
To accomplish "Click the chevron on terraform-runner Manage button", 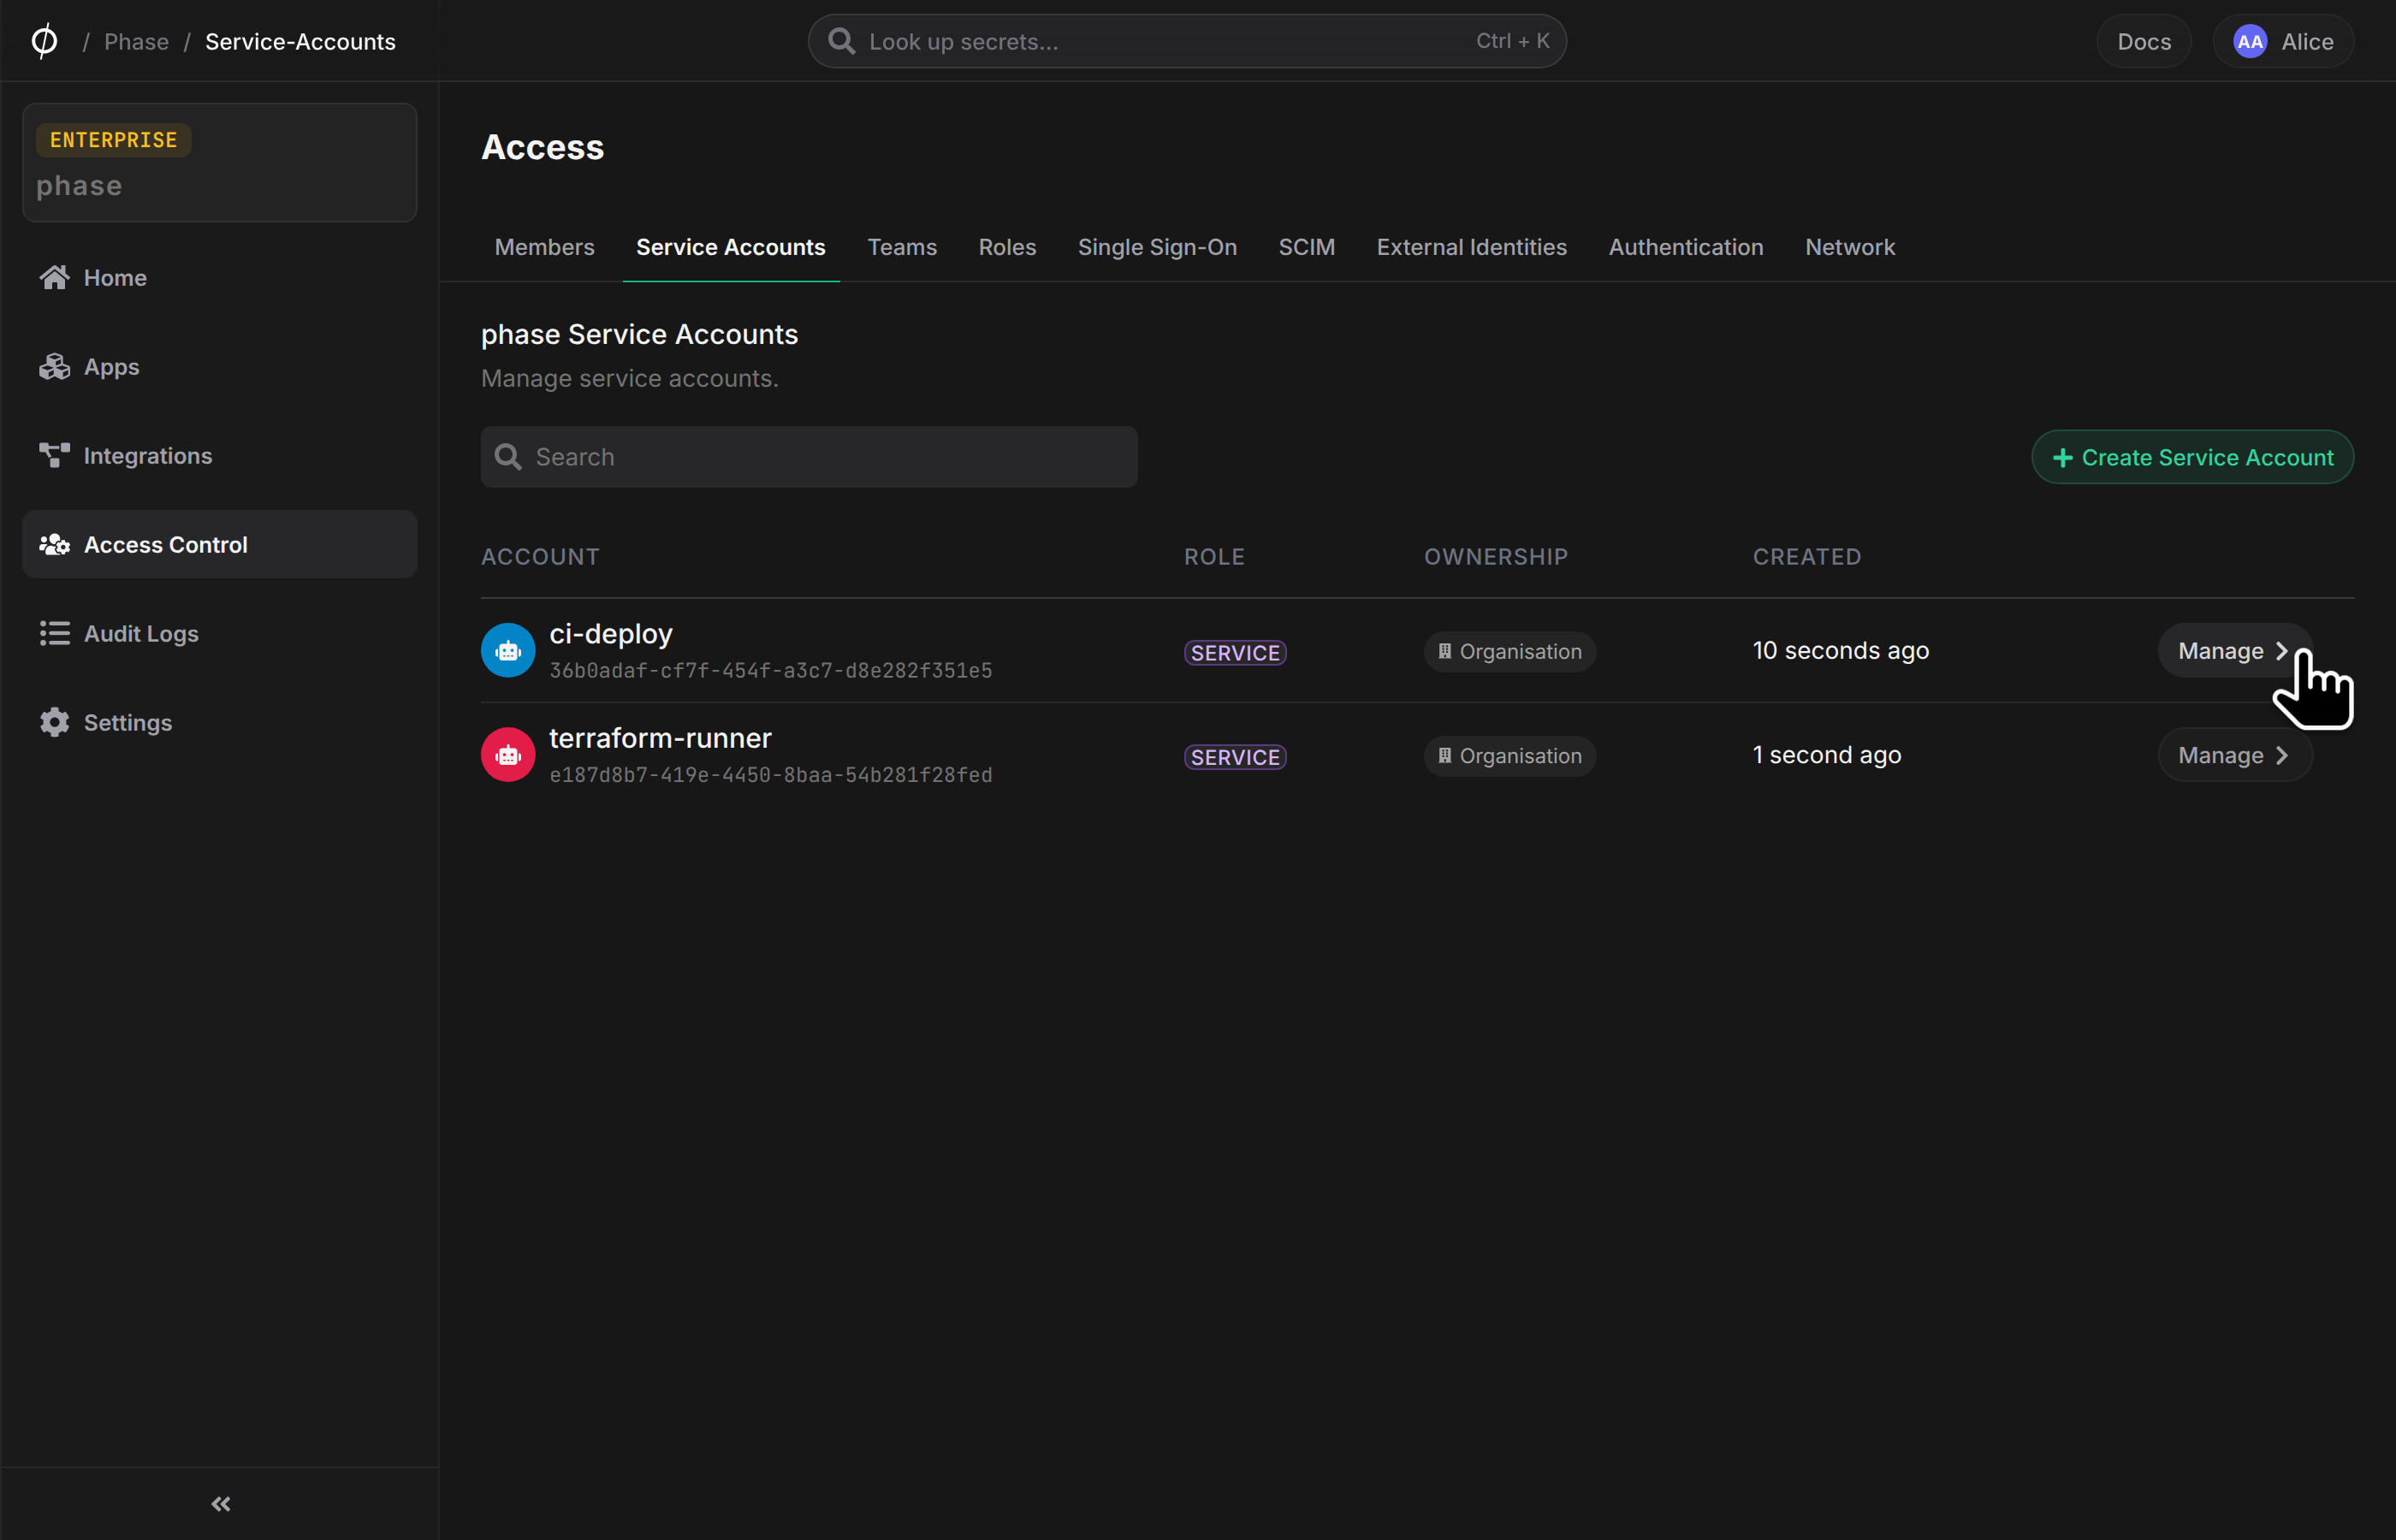I will 2281,755.
